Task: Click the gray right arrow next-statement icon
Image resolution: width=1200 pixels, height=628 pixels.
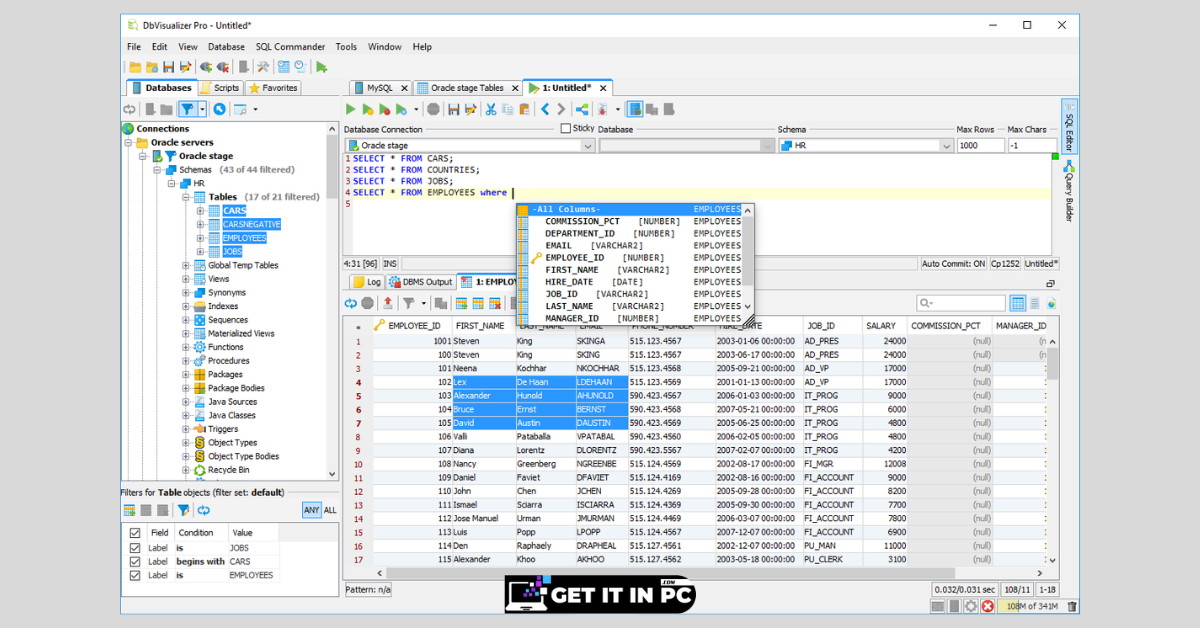Action: (561, 109)
